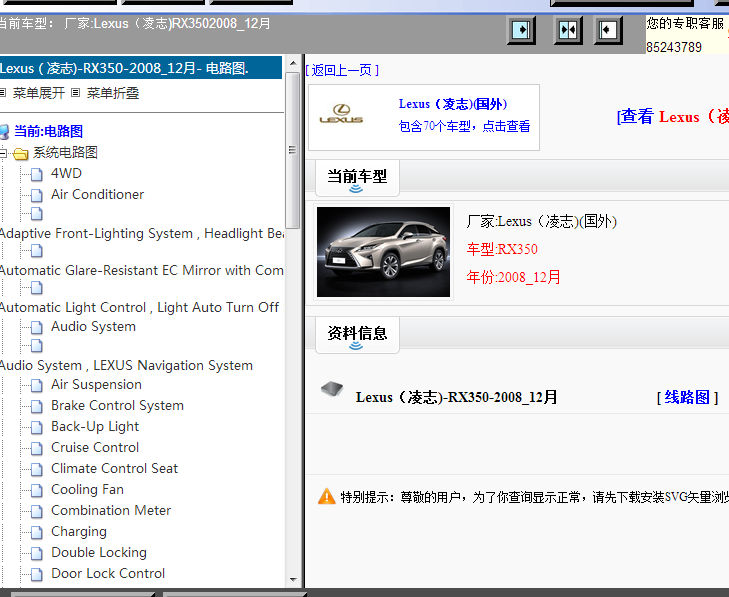Collapse the 系统电路图 folder node
This screenshot has height=597, width=729.
[3, 153]
